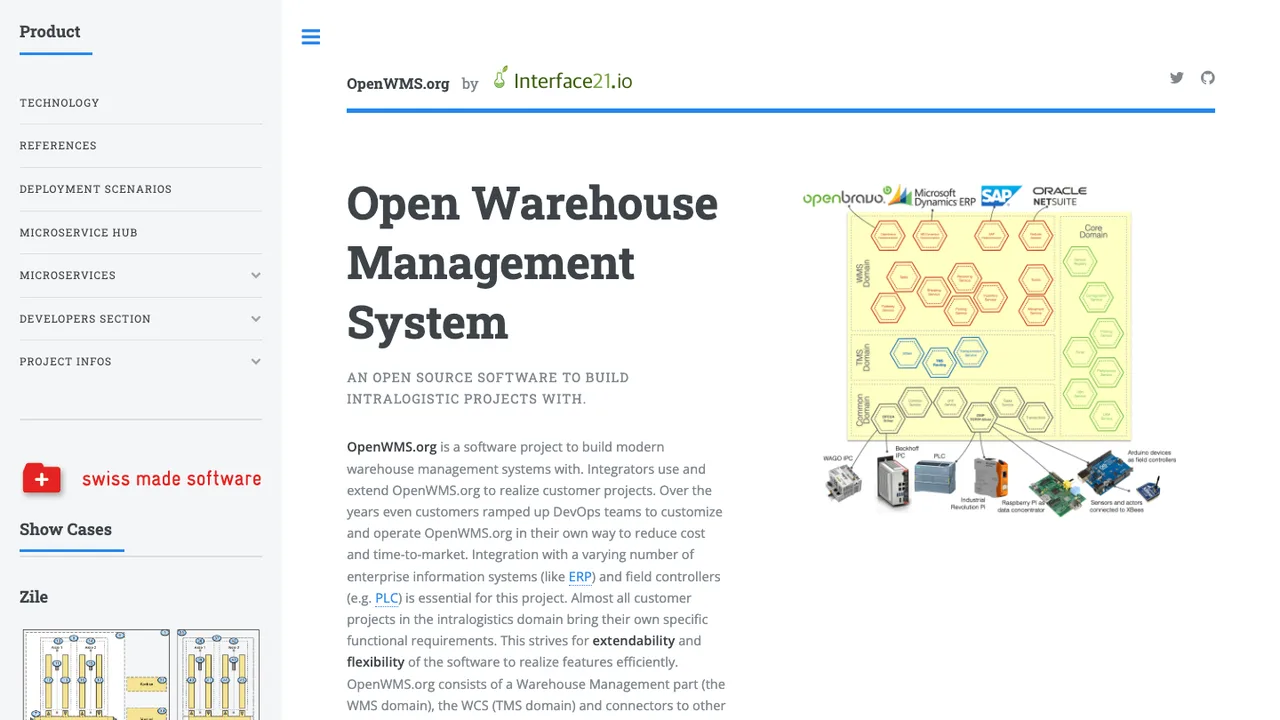
Task: Open the GitHub icon link
Action: click(1208, 78)
